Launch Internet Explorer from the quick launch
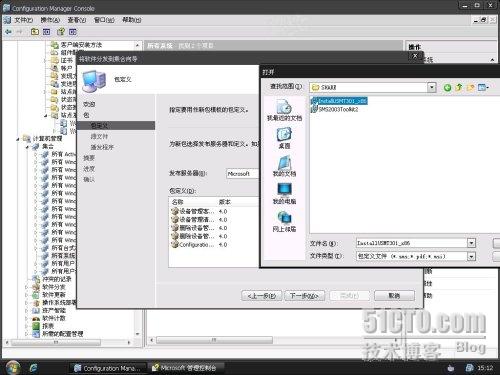Screen dimensions: 500x375 pos(33,368)
